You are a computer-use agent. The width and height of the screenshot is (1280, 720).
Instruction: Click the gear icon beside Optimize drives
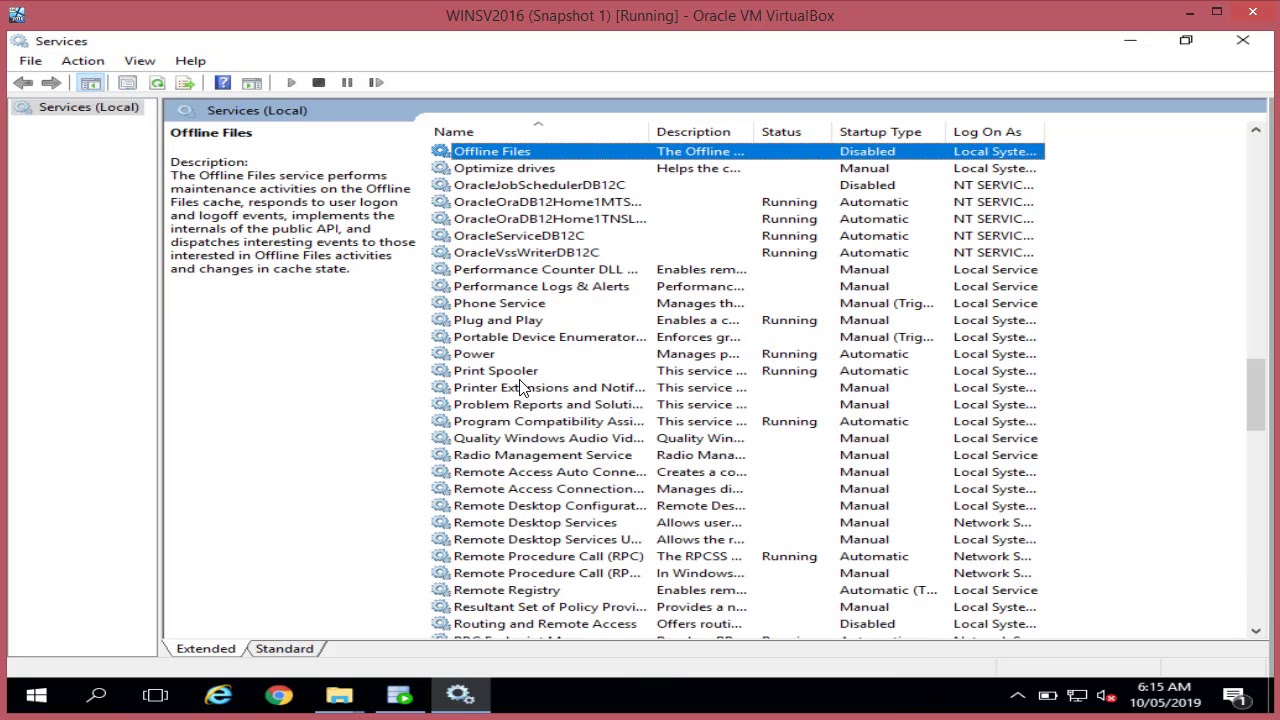click(441, 168)
